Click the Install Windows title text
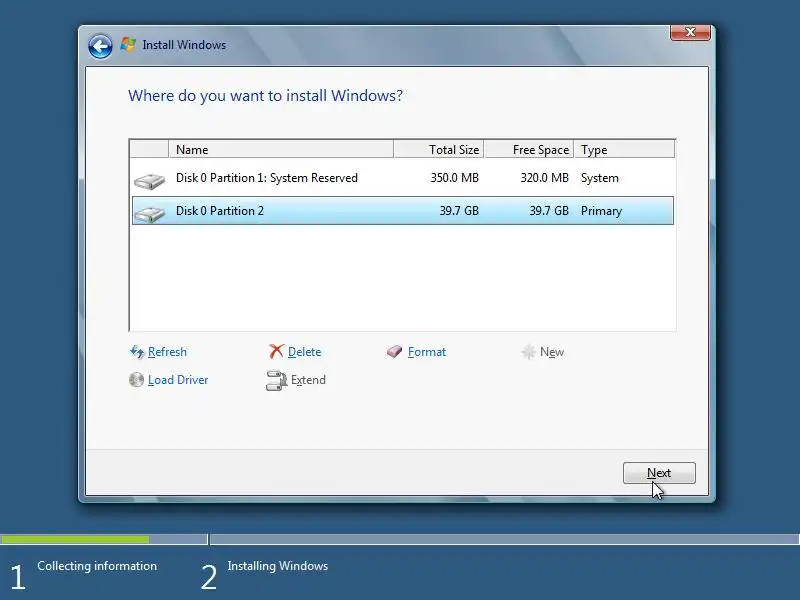This screenshot has width=800, height=600. [184, 45]
